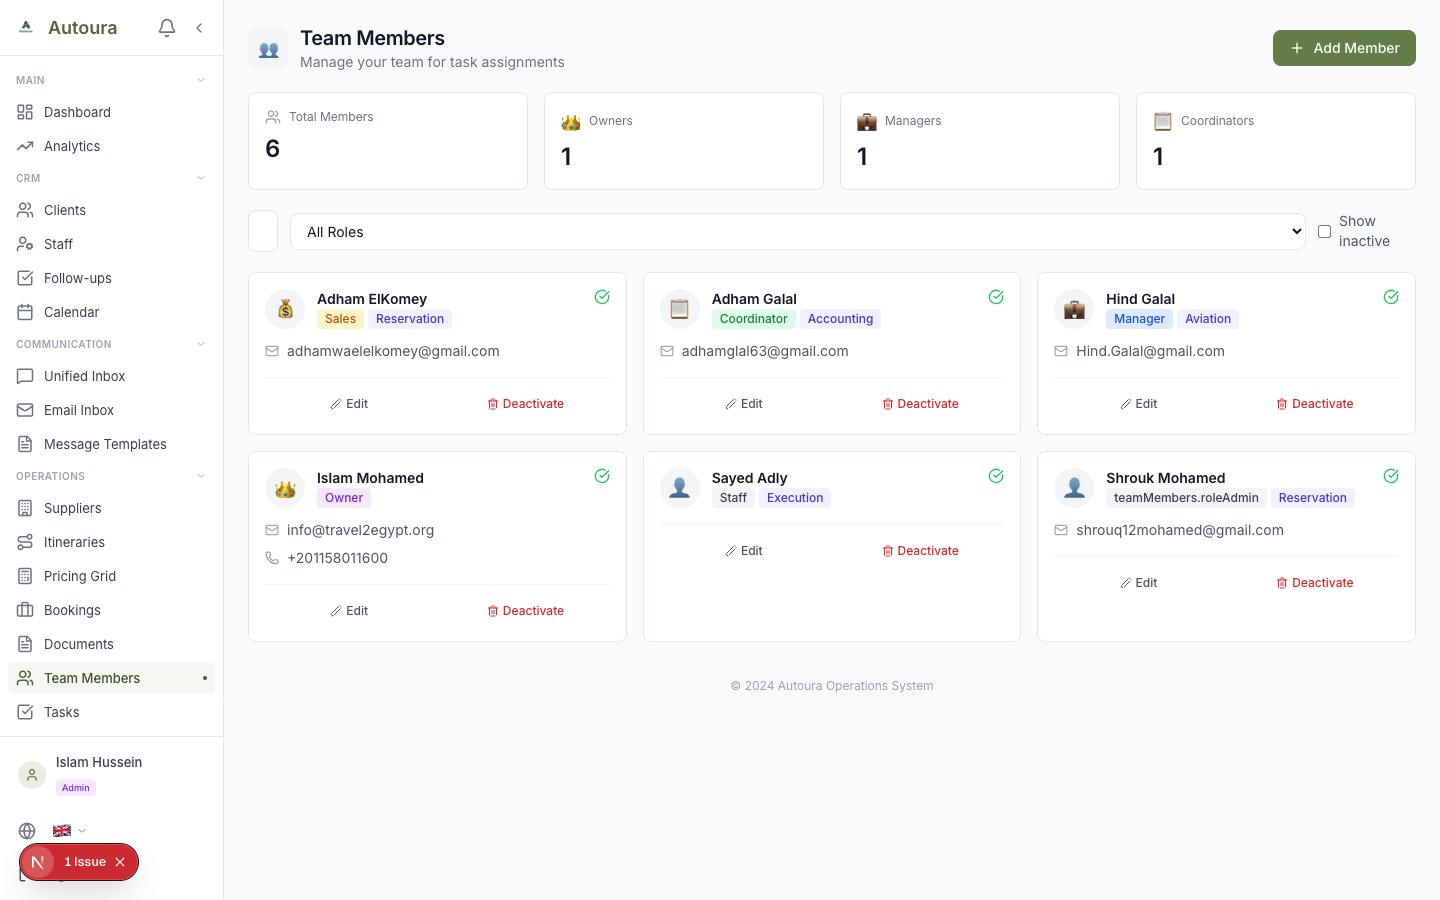Screen dimensions: 1440x900
Task: Open the Pricing Grid page
Action: (111, 576)
